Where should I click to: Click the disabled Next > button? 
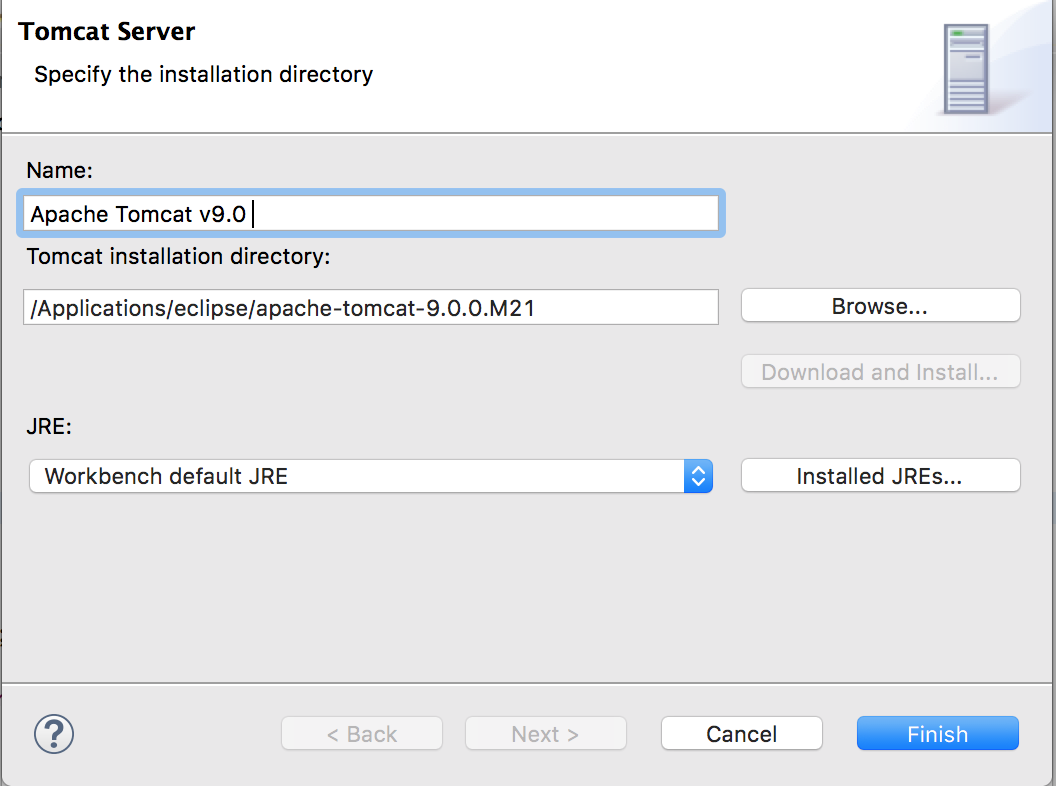pos(546,733)
